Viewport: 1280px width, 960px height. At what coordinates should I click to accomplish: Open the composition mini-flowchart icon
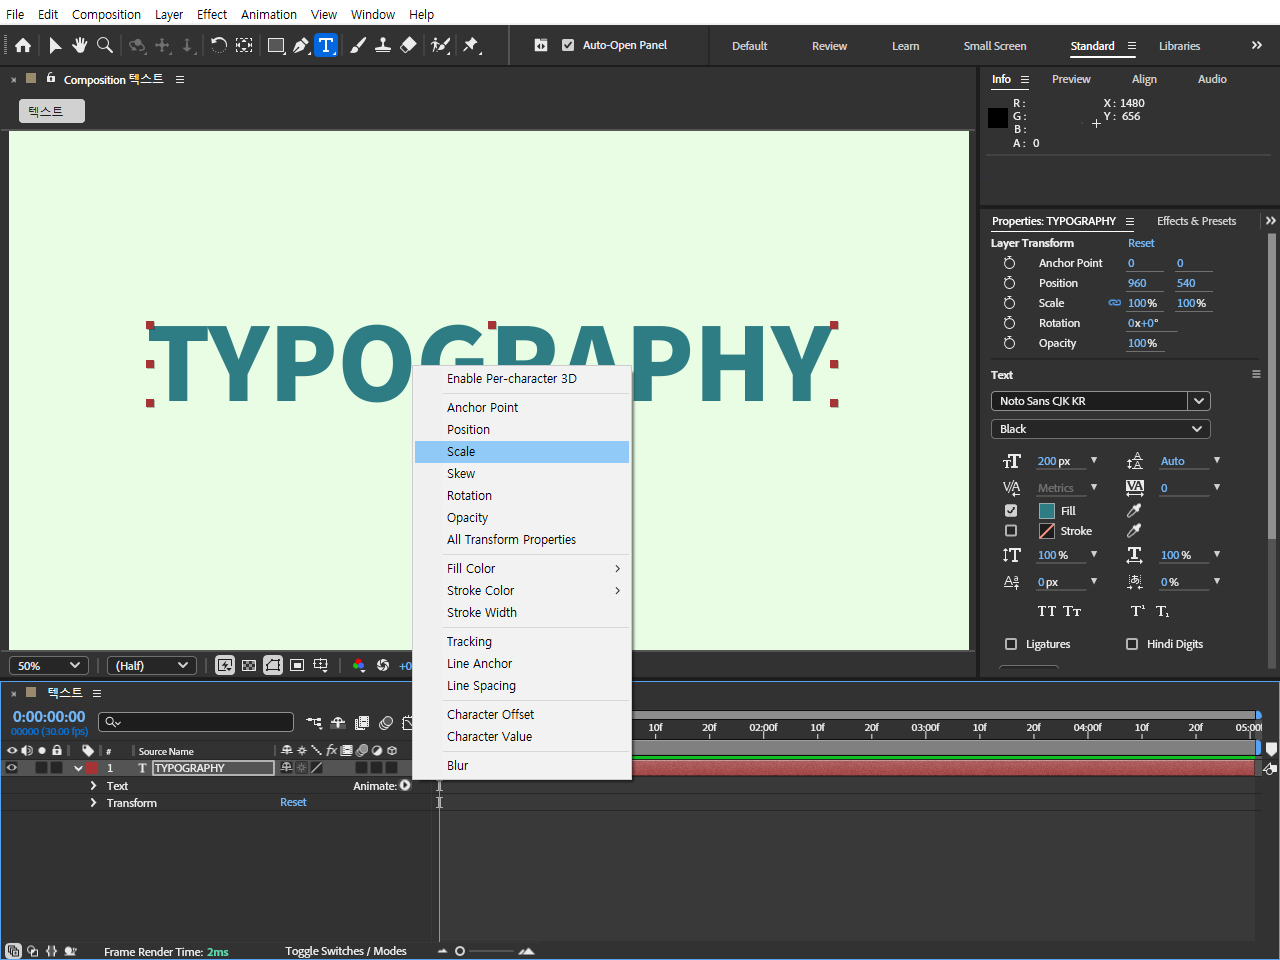[315, 723]
